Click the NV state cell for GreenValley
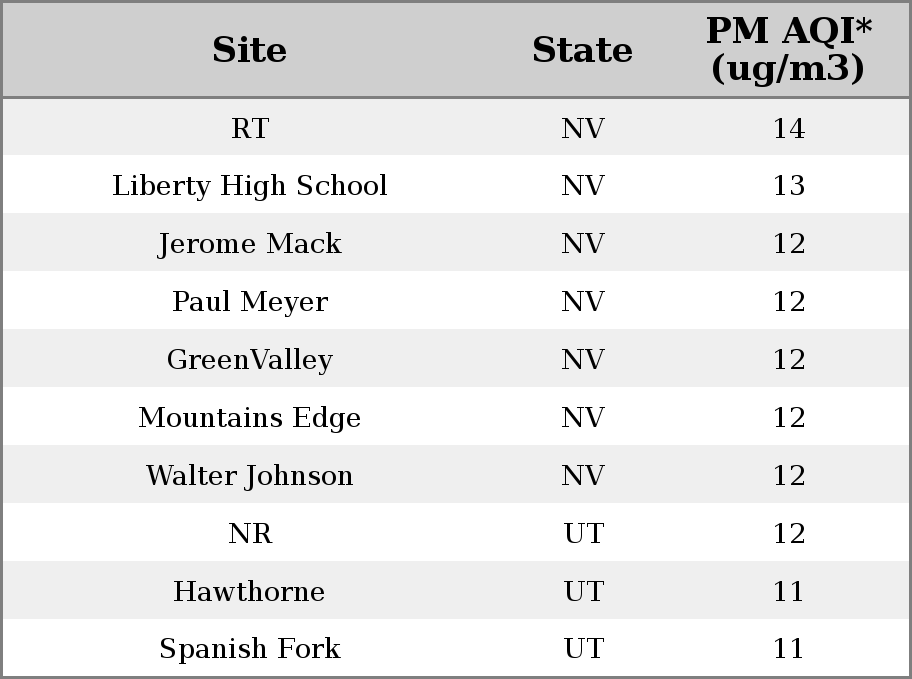912x679 pixels. coord(583,360)
